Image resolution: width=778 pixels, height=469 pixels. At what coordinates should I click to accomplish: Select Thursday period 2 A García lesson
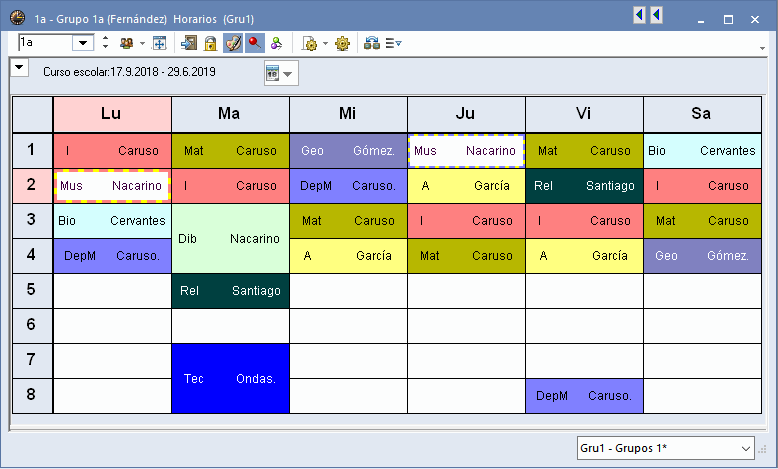click(466, 186)
